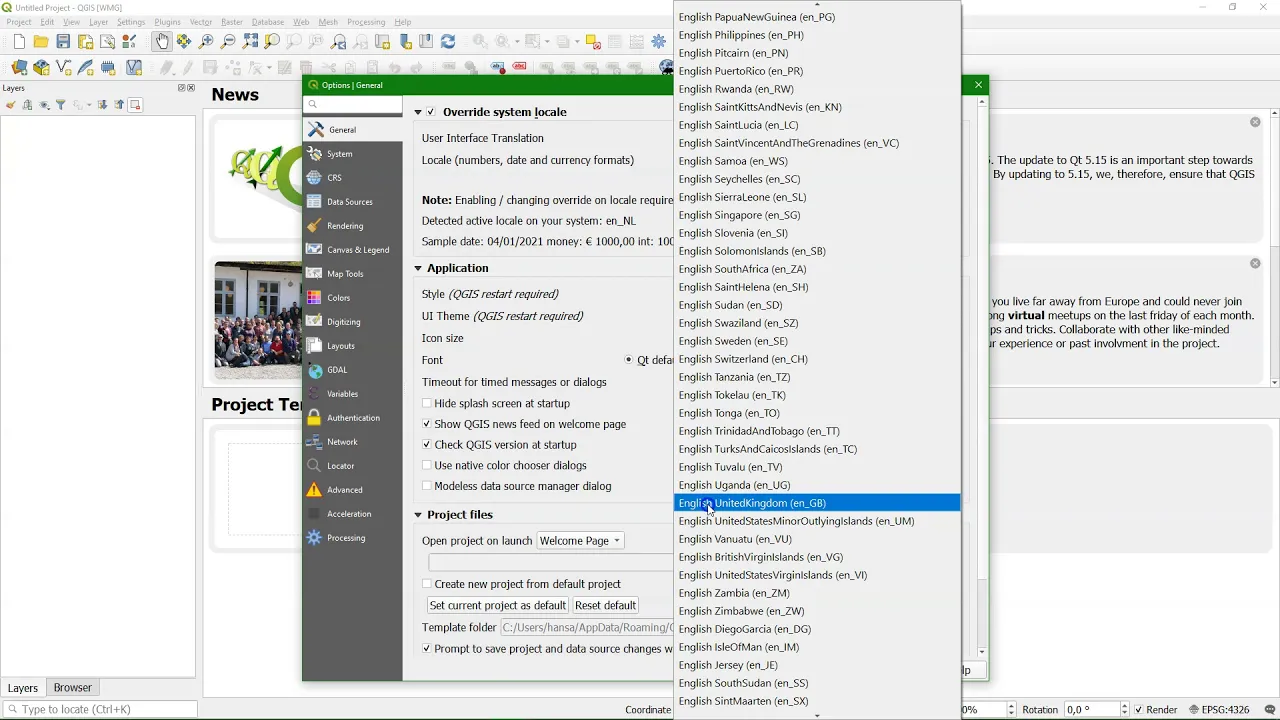The height and width of the screenshot is (720, 1280).
Task: Select the Qt default font radio button
Action: [x=629, y=360]
